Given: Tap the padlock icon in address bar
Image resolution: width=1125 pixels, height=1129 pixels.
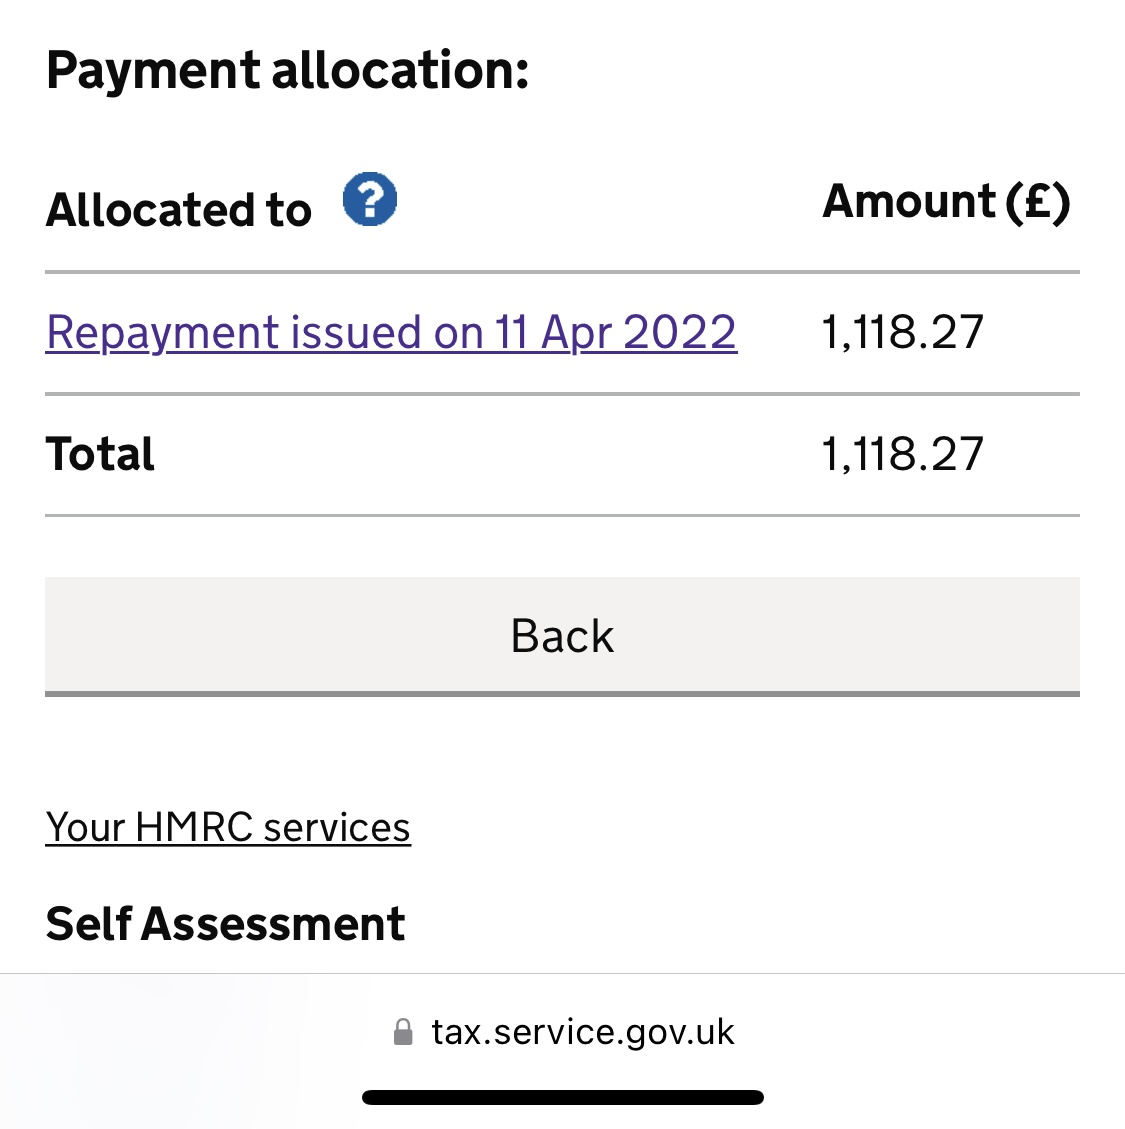Looking at the screenshot, I should [403, 1032].
